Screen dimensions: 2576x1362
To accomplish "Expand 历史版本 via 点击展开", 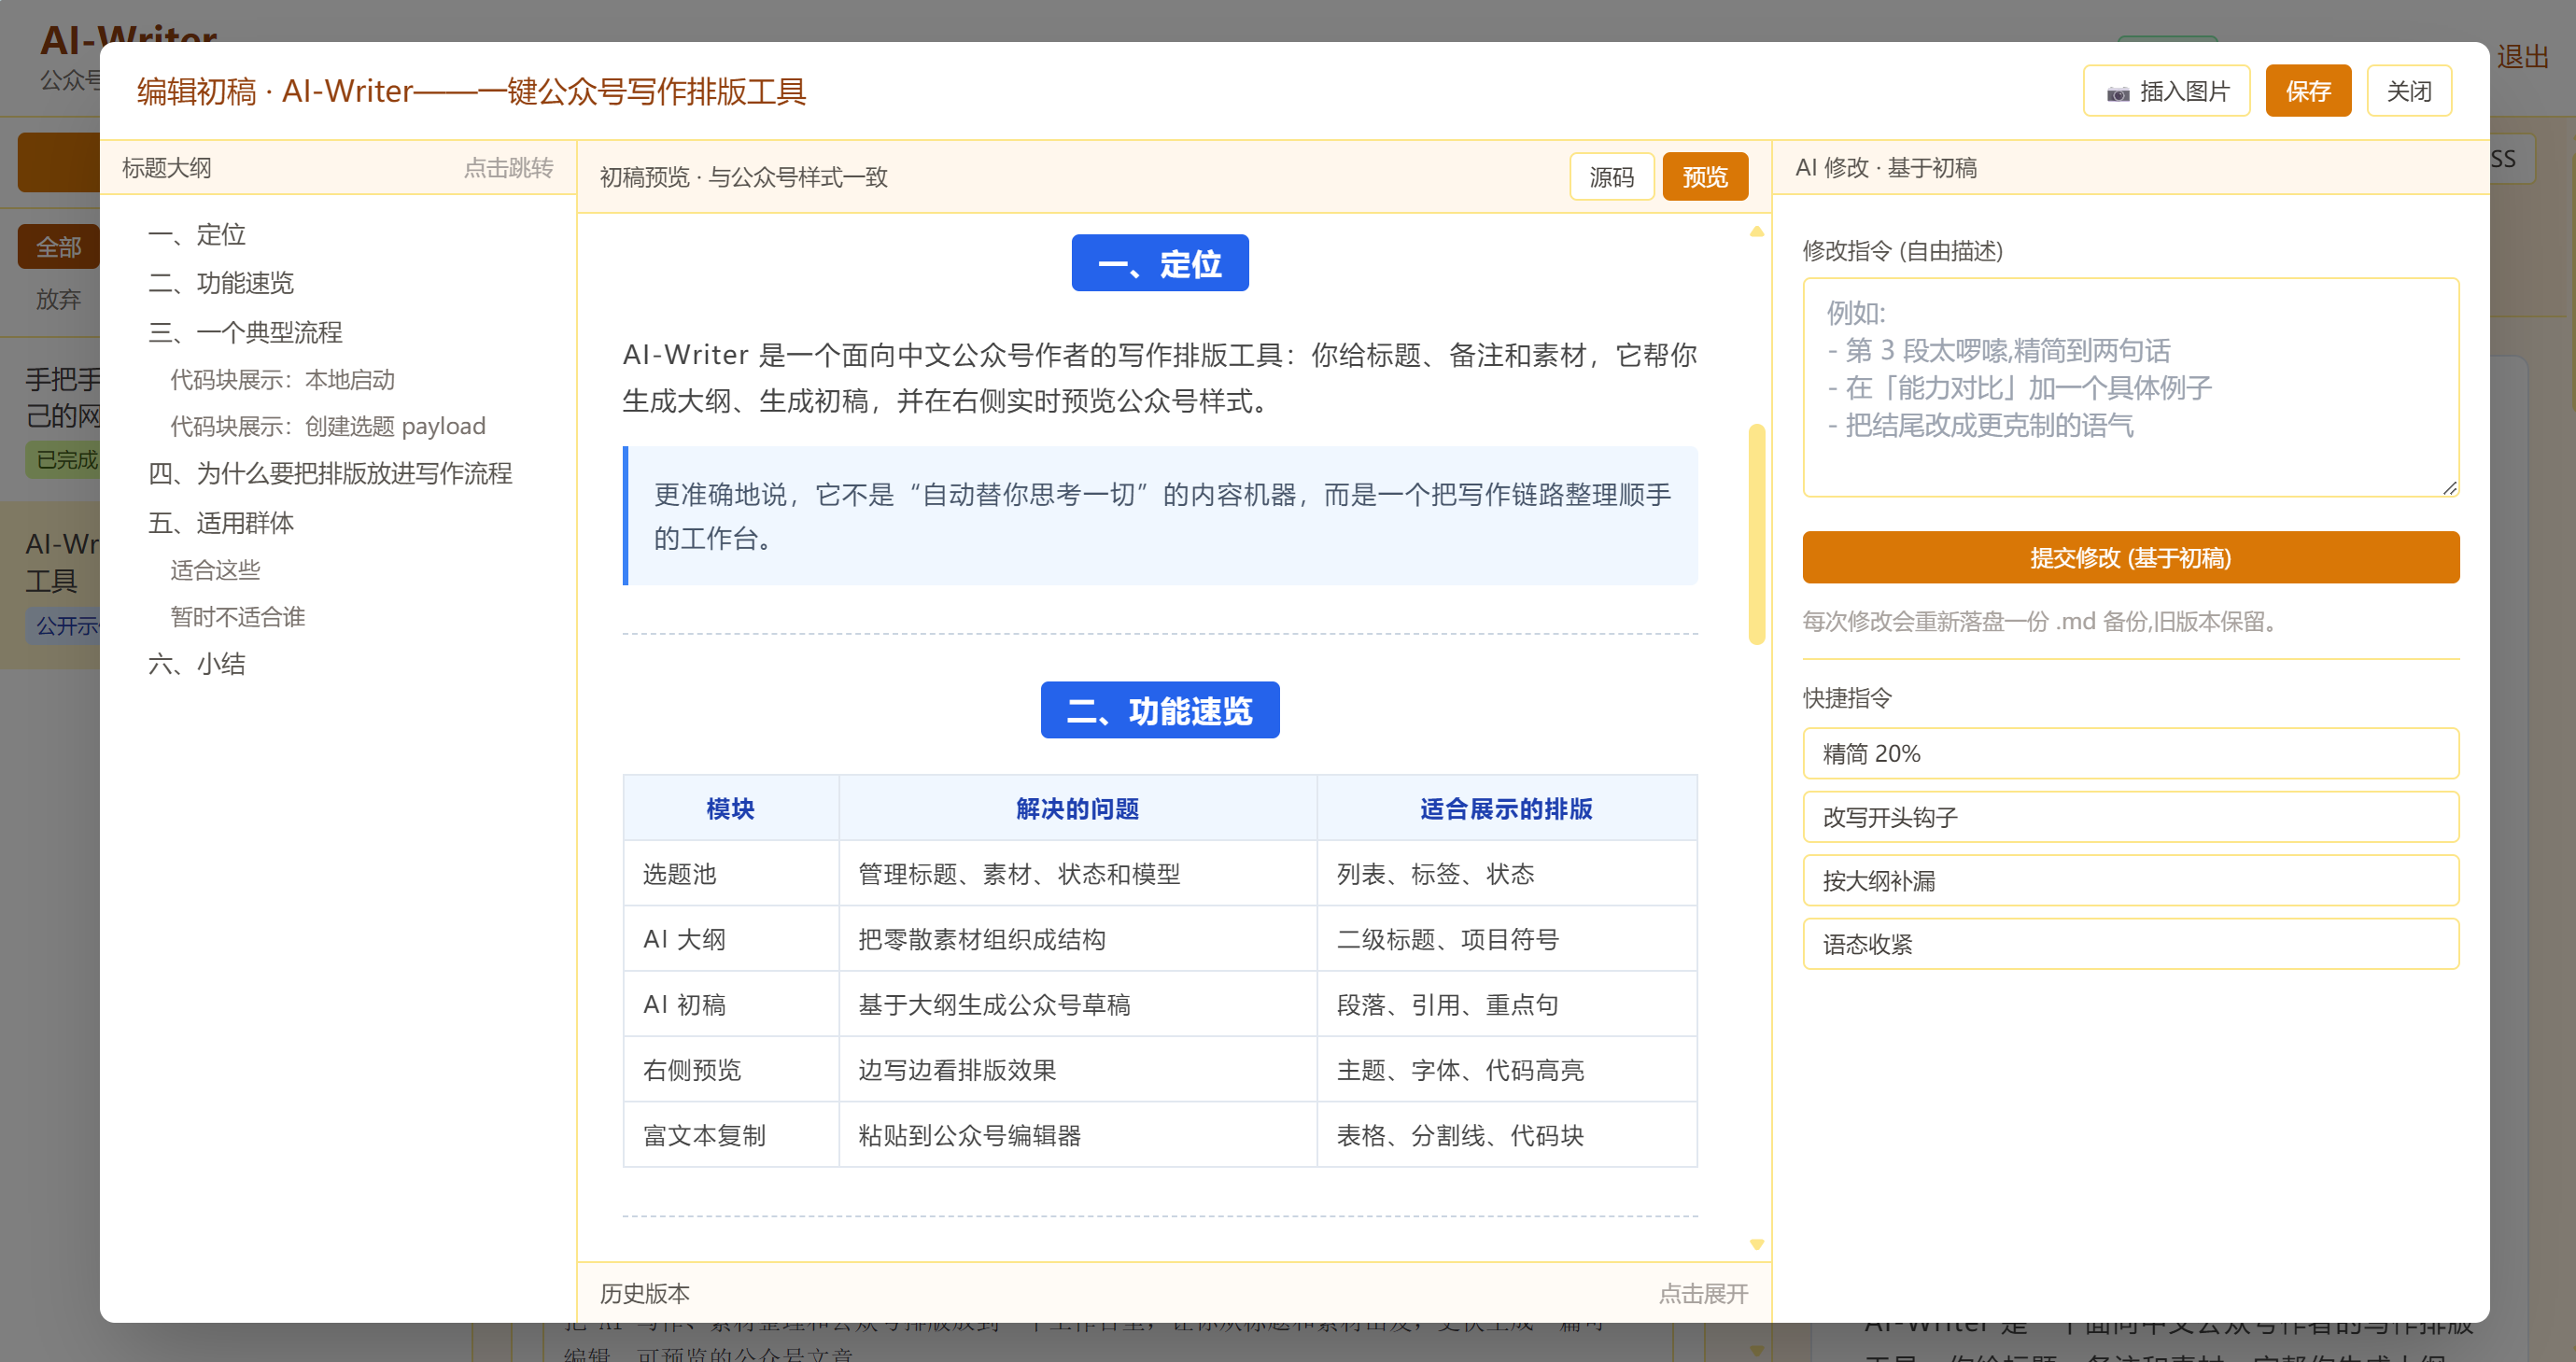I will point(1703,1293).
